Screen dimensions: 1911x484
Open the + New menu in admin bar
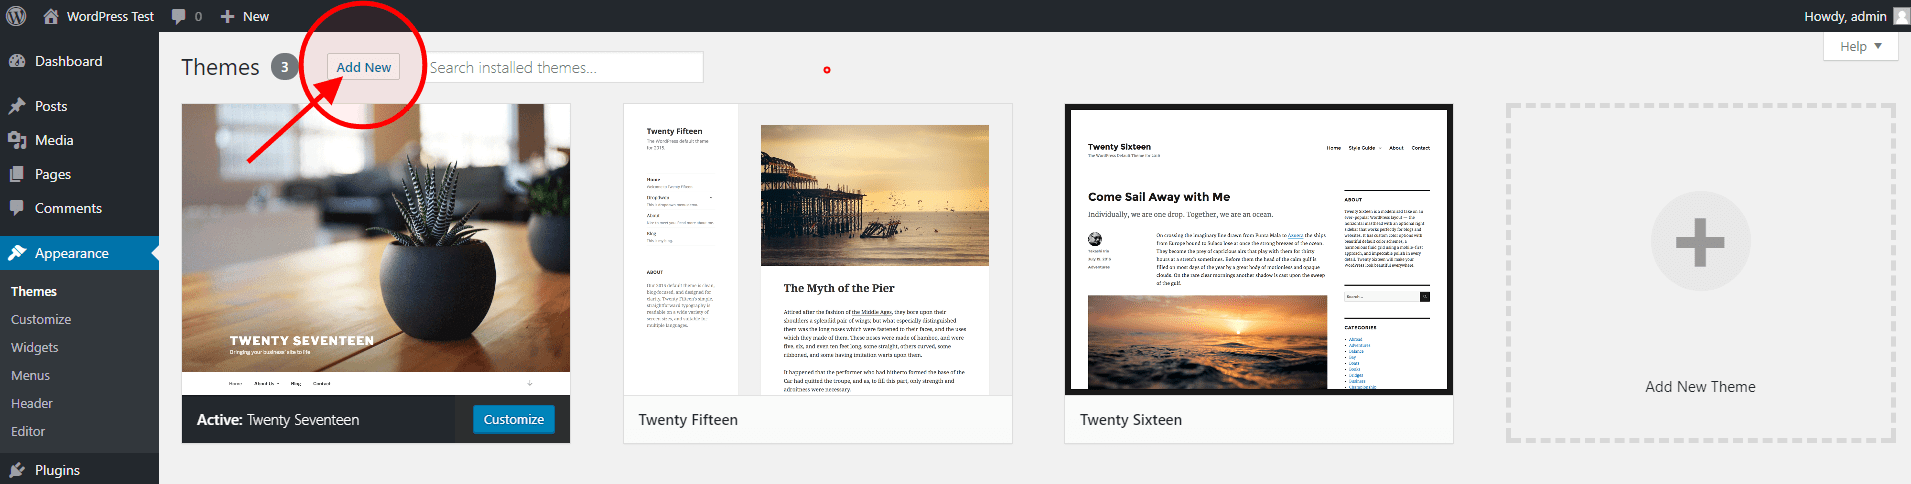pos(244,16)
